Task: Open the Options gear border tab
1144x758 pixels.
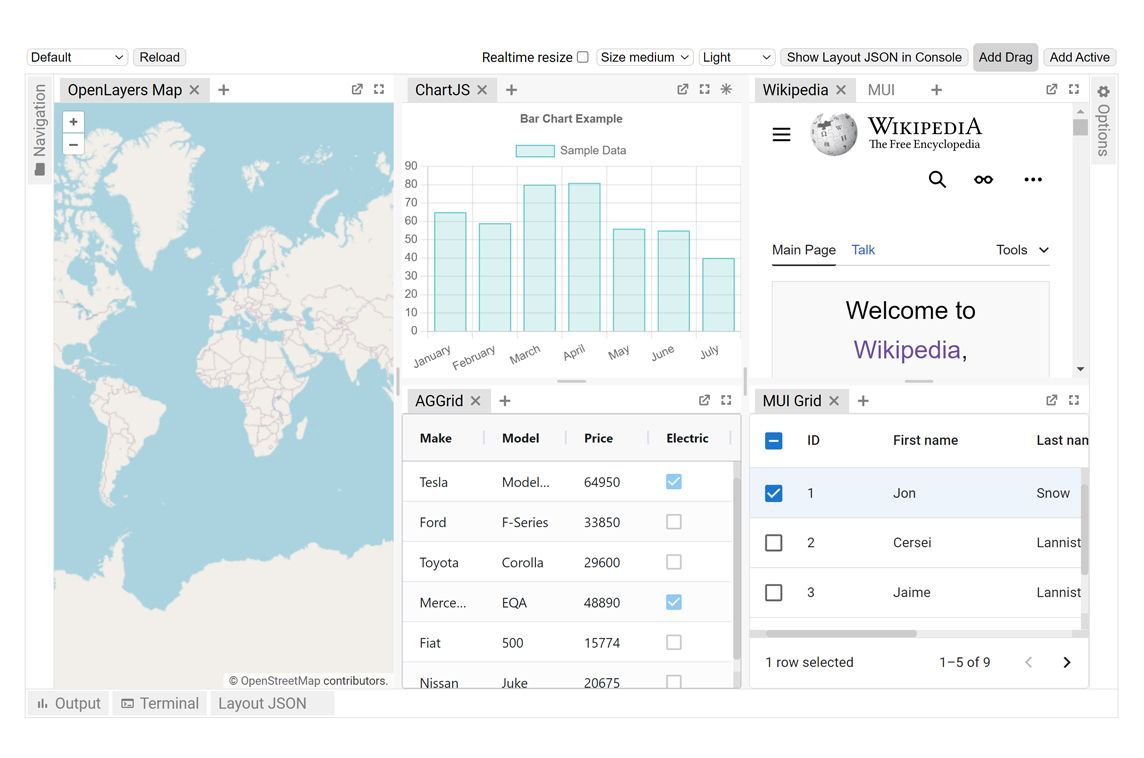Action: click(1103, 120)
